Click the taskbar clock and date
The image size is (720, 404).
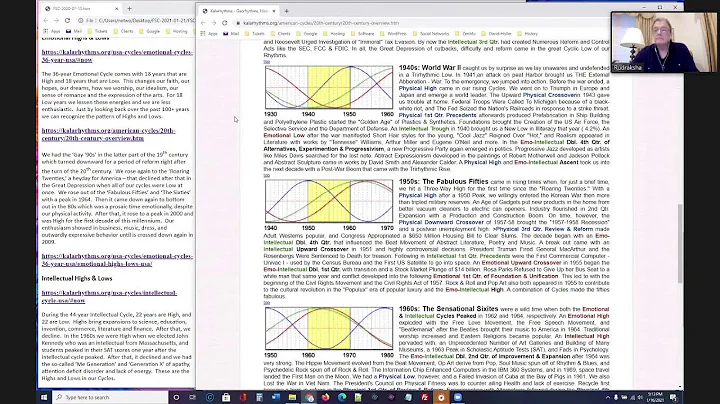pyautogui.click(x=656, y=397)
